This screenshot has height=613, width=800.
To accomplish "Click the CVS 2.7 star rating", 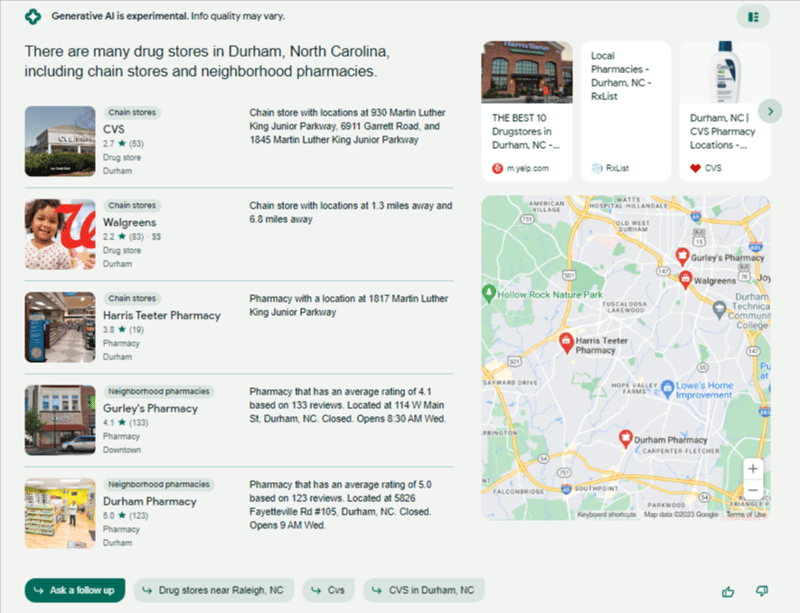I will click(123, 144).
